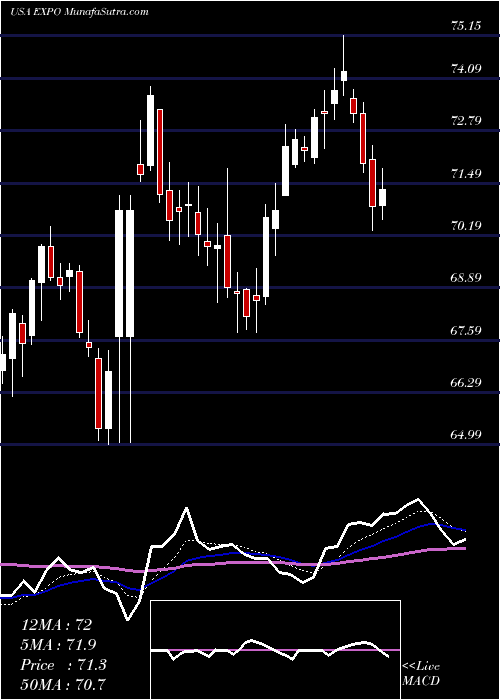Viewport: 500px width, 700px height.
Task: Click the 'USA EXPO MunafaSutra.com' title text
Action: coord(79,12)
